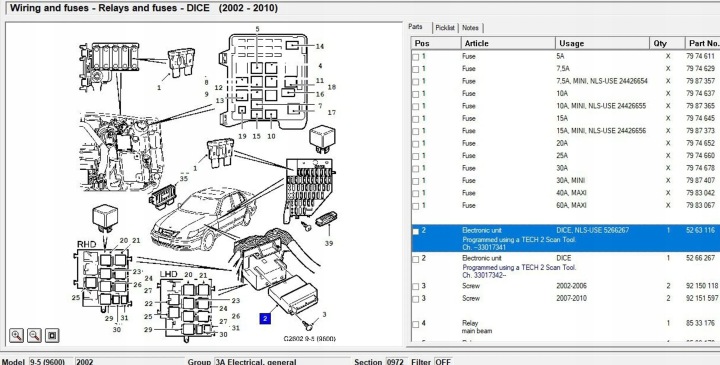The height and width of the screenshot is (365, 720).
Task: Zoom in on the wiring diagram
Action: (x=16, y=335)
